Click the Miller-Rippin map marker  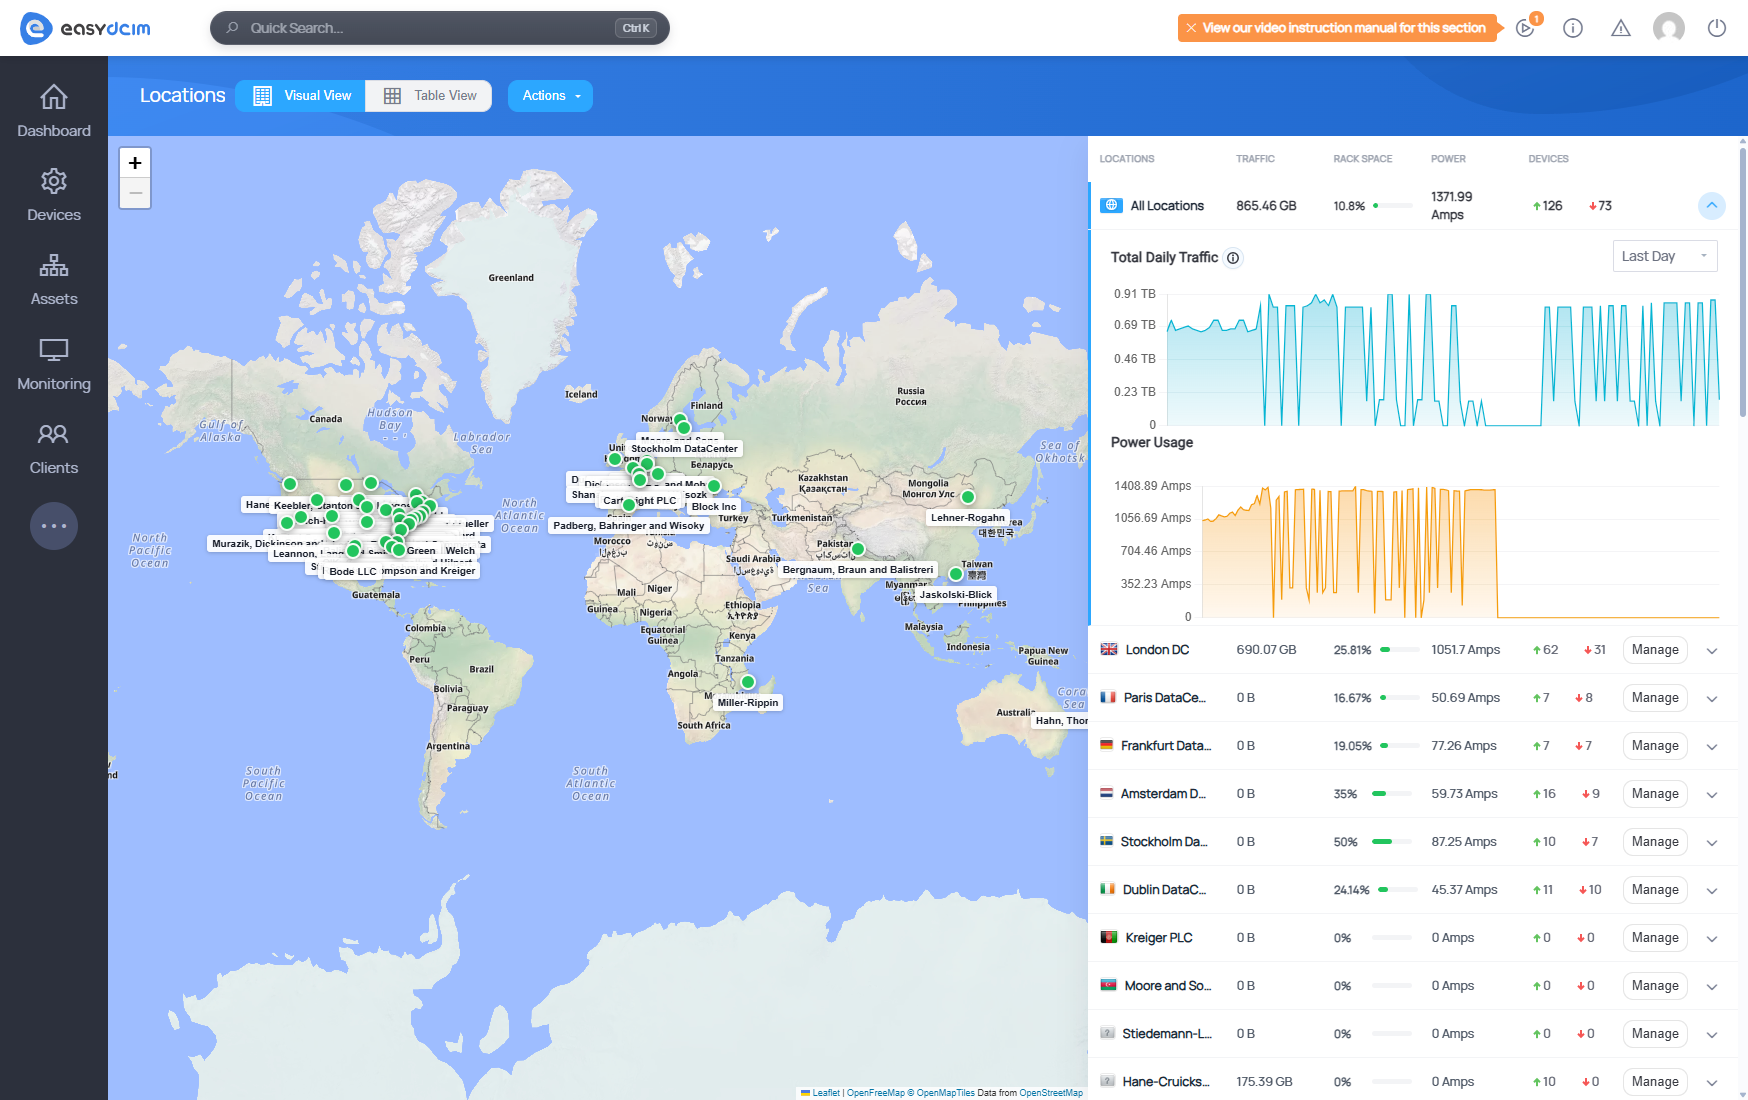click(x=747, y=682)
